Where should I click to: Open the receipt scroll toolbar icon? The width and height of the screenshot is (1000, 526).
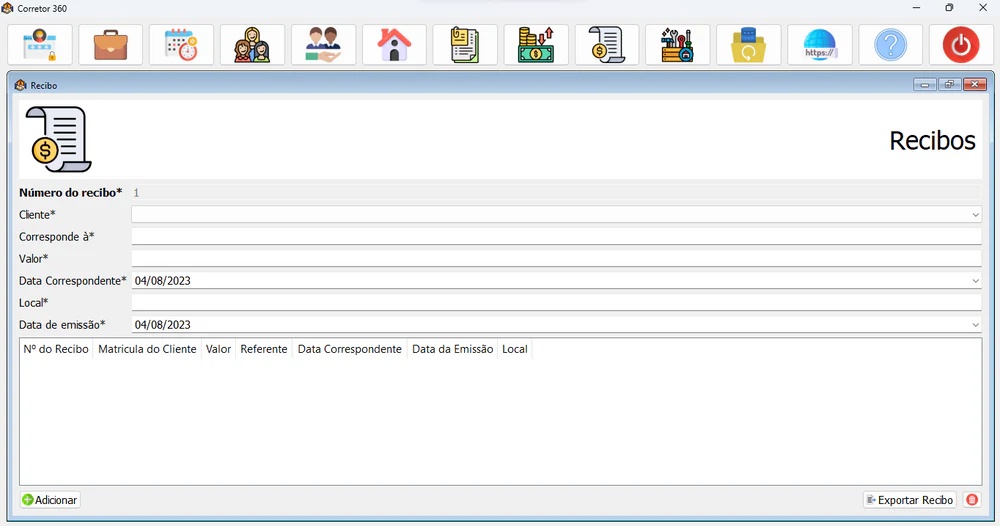point(607,45)
